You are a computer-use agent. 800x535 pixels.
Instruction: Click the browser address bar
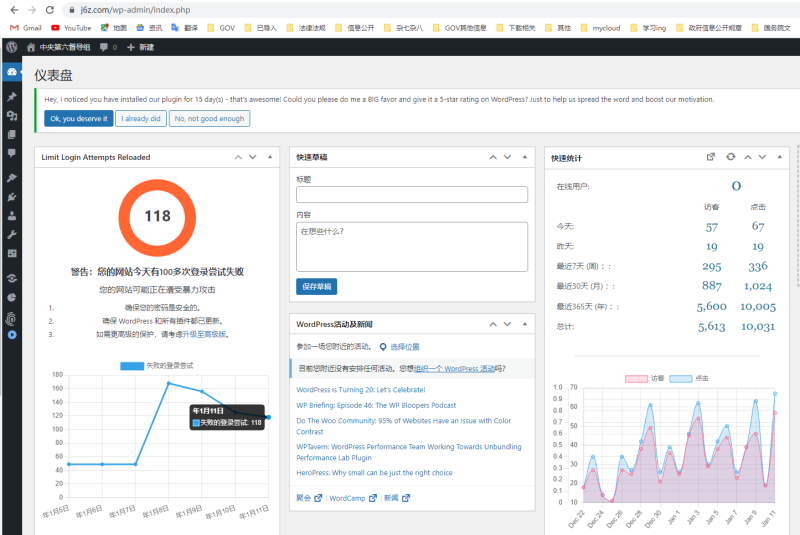[x=429, y=10]
